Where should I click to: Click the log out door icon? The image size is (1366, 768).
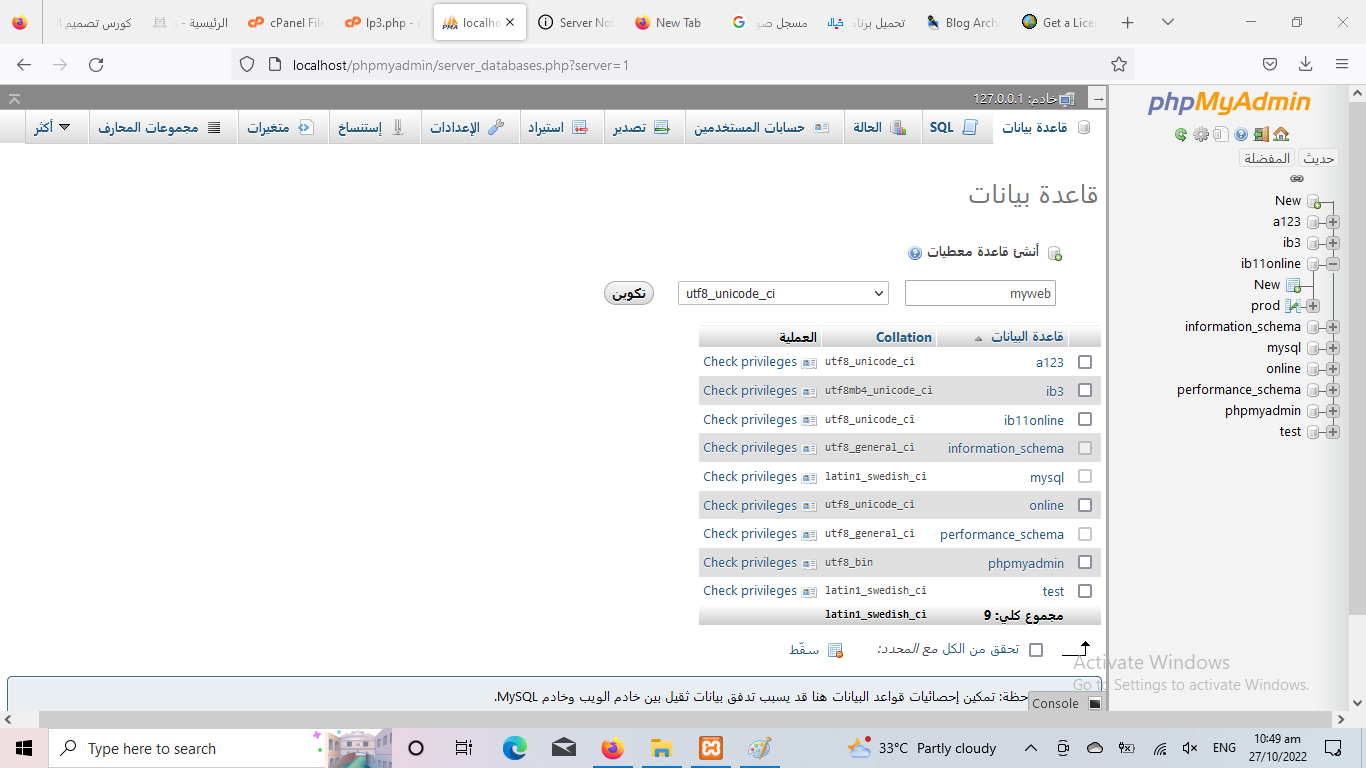point(1261,134)
